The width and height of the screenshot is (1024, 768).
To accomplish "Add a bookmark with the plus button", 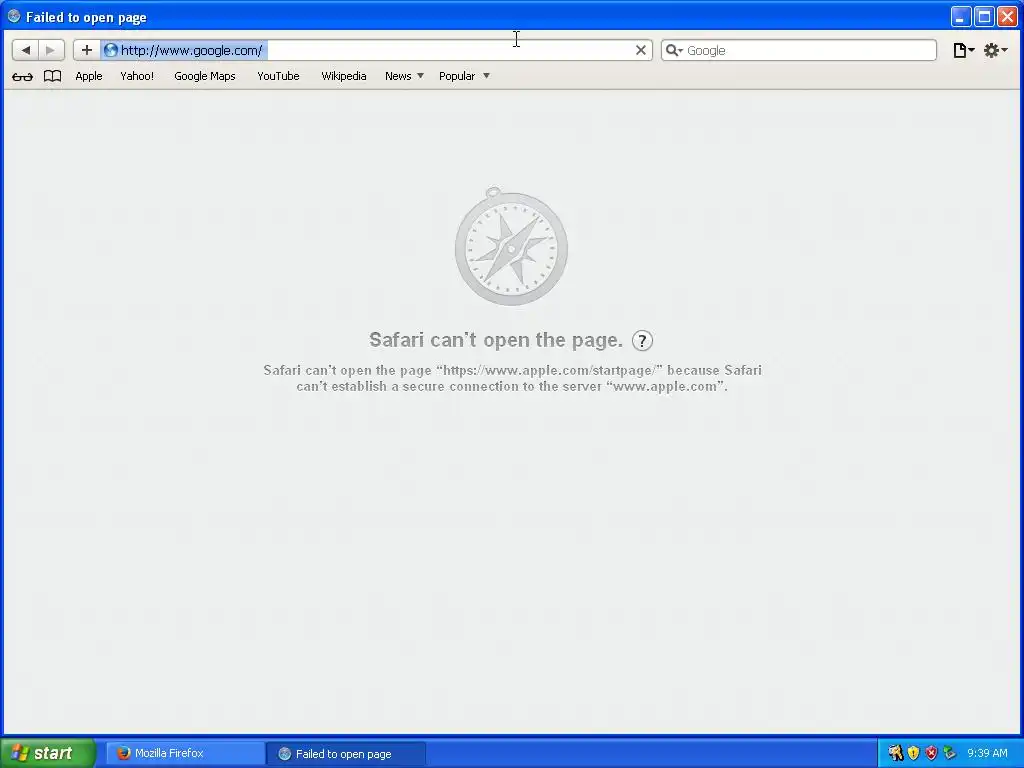I will coord(86,50).
